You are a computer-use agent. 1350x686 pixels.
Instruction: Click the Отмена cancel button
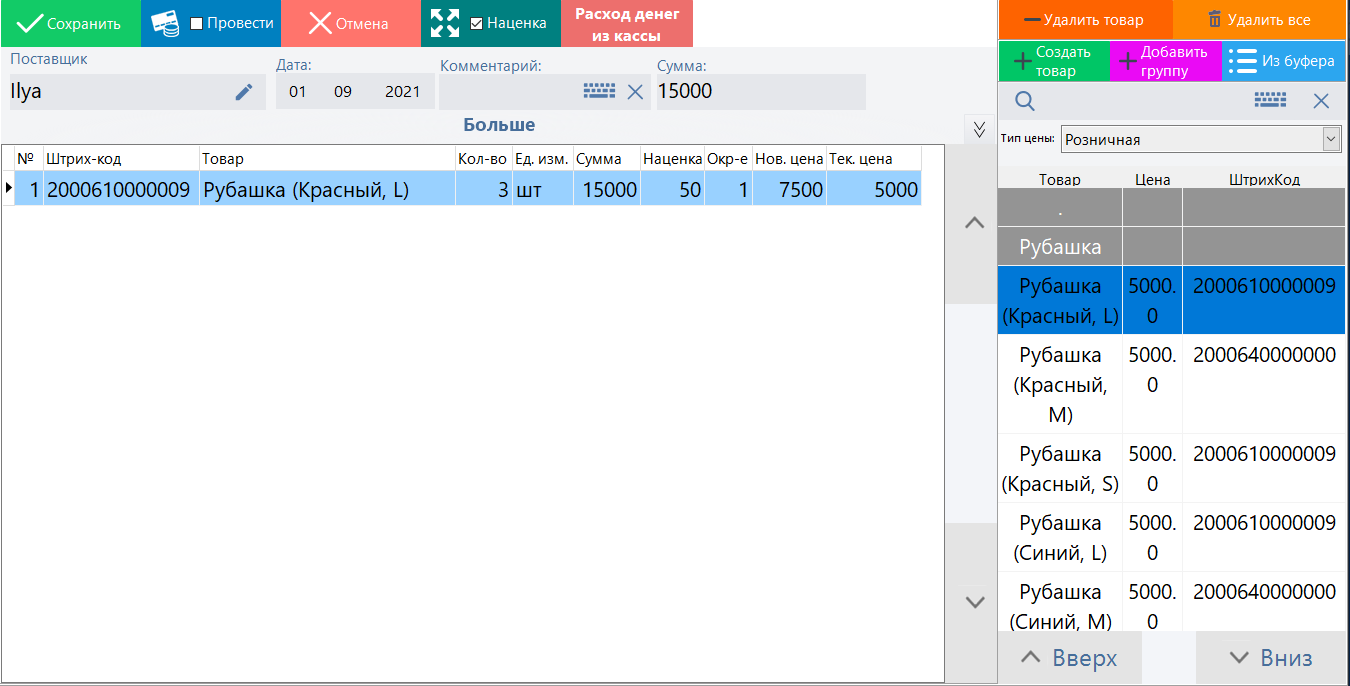(x=349, y=23)
